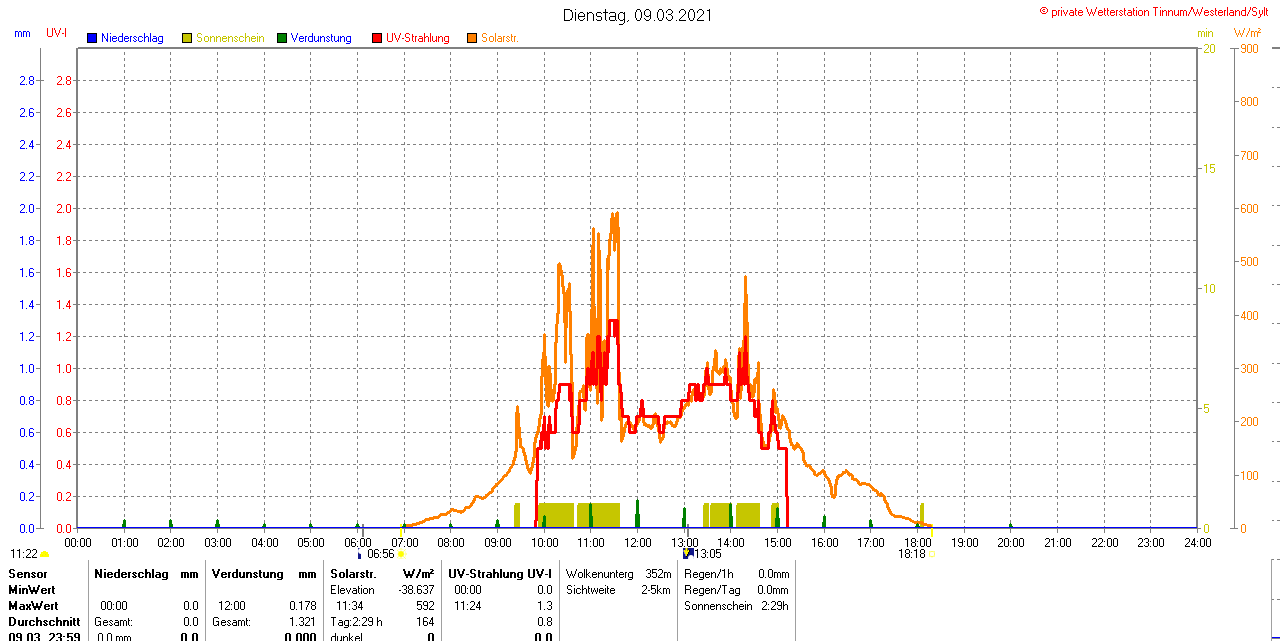Viewport: 1280px width, 641px height.
Task: Click the Regen/Tag 0.0mm reading
Action: 736,590
